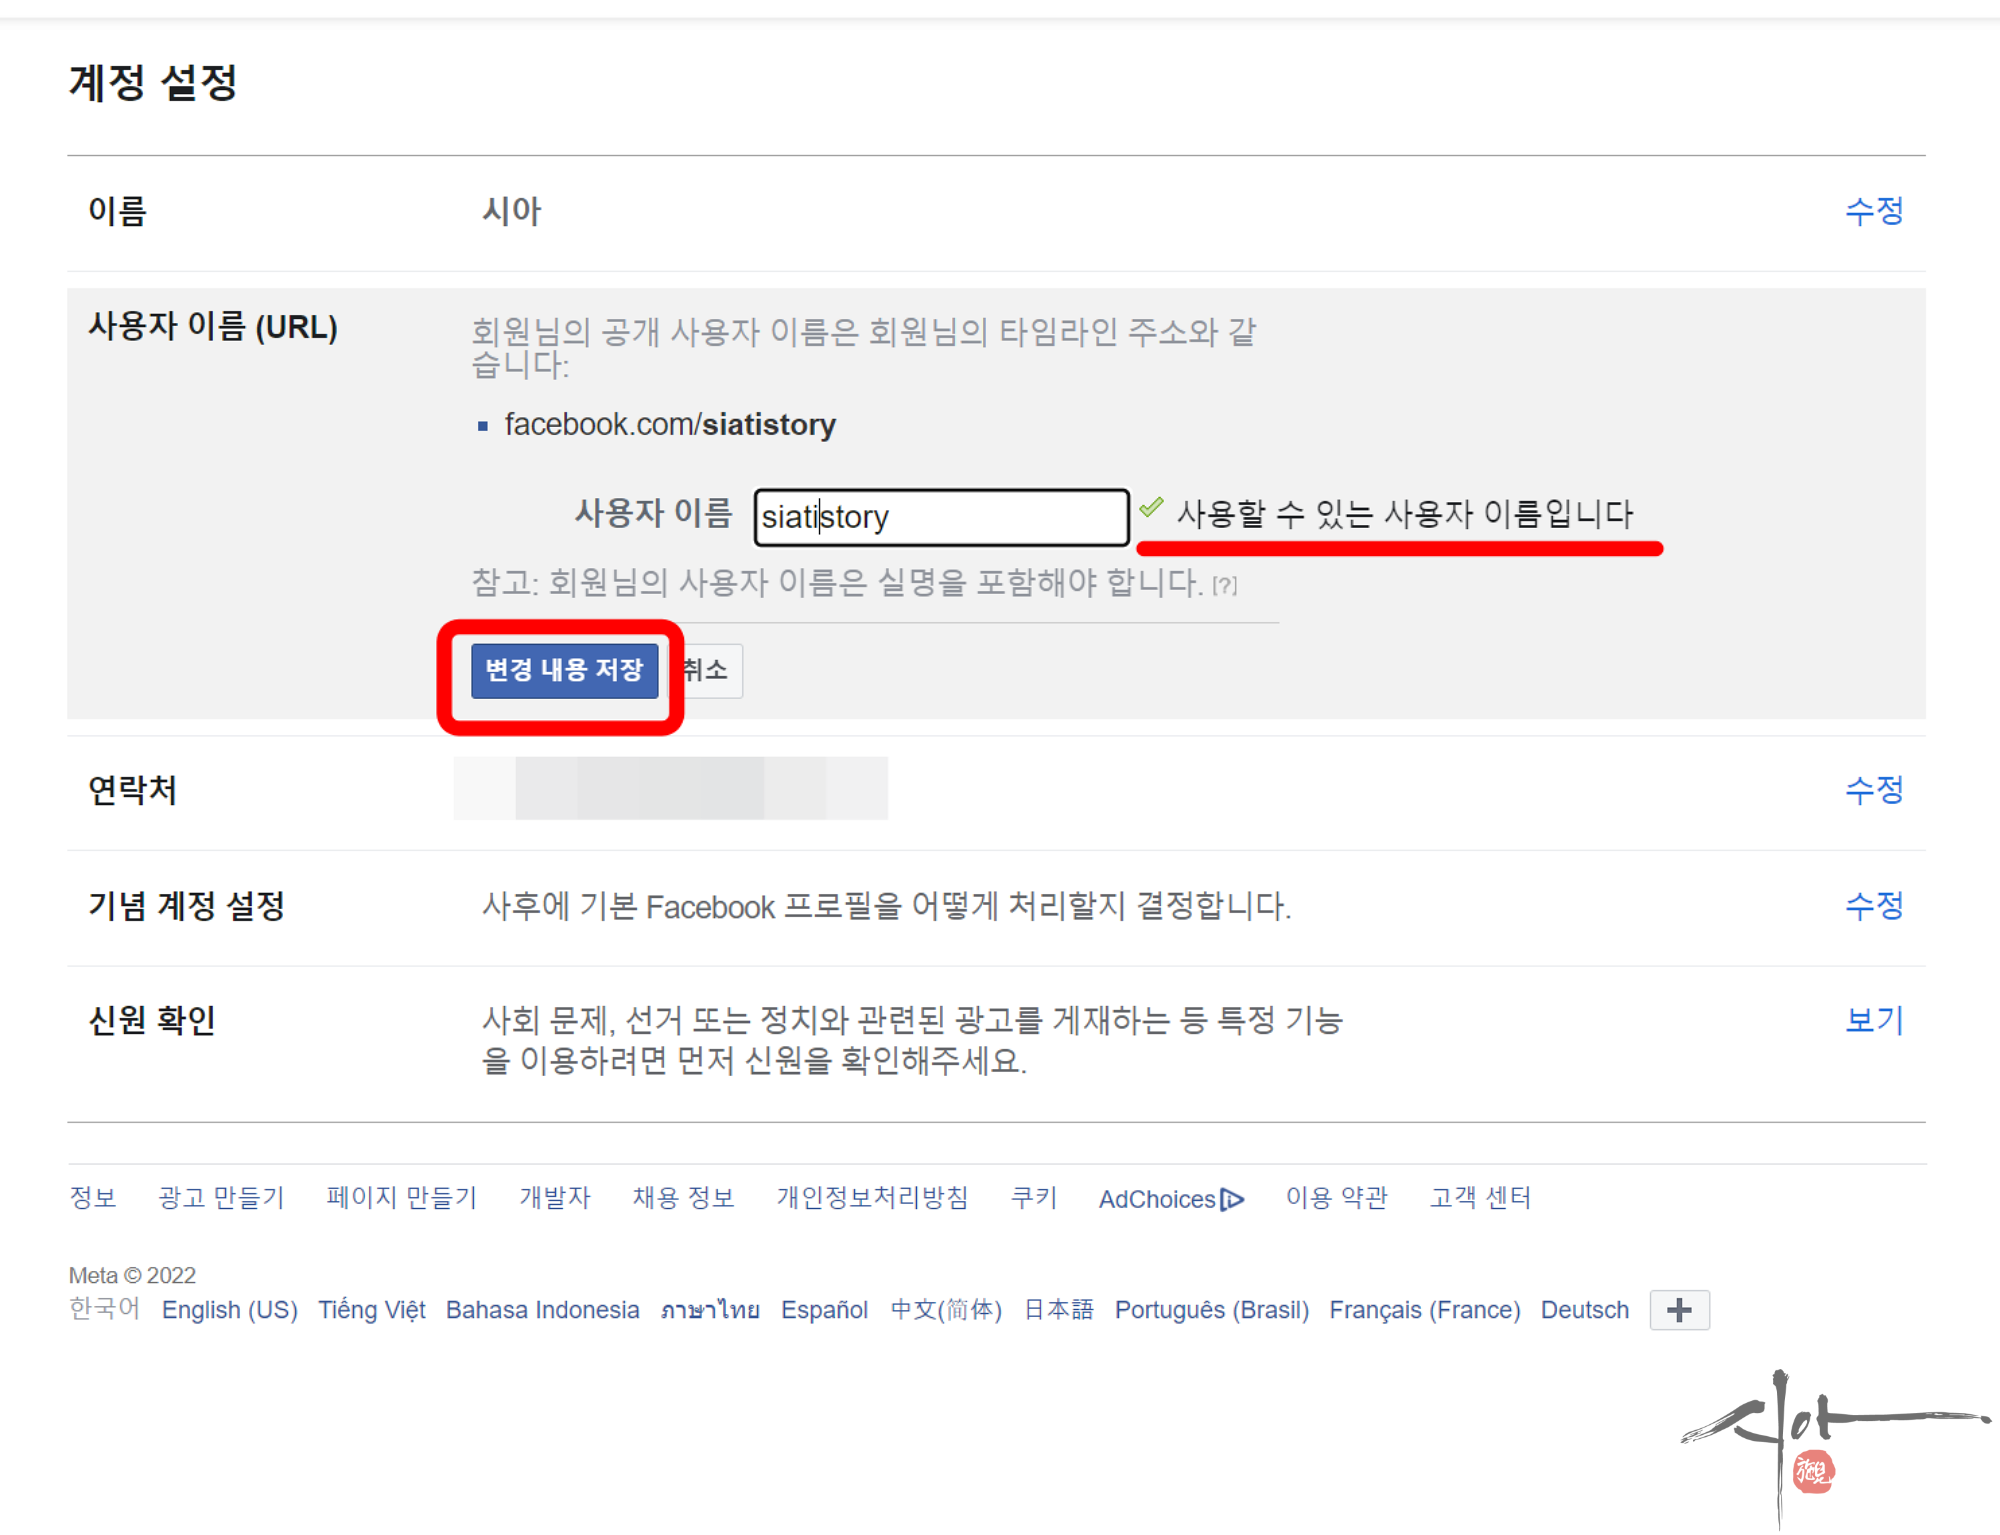
Task: Click 수정 next to 연락처
Action: point(1873,790)
